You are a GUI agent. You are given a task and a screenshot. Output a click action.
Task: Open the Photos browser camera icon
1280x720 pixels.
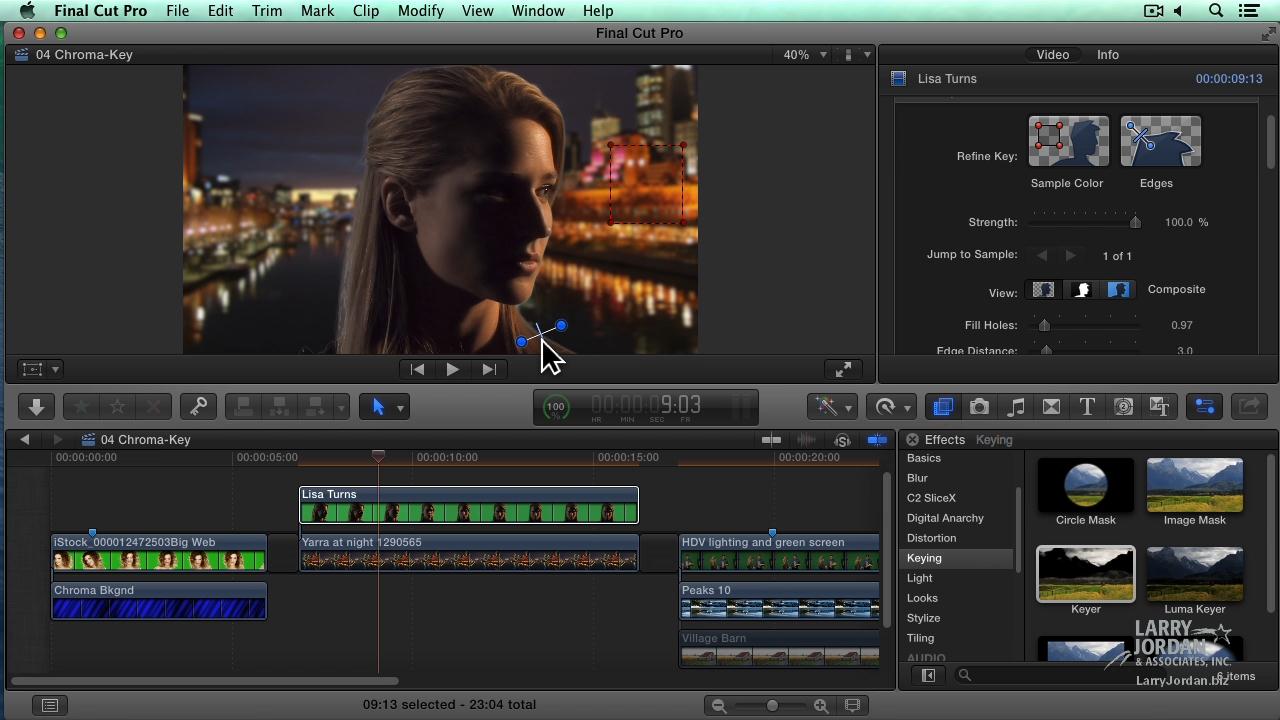pos(979,407)
